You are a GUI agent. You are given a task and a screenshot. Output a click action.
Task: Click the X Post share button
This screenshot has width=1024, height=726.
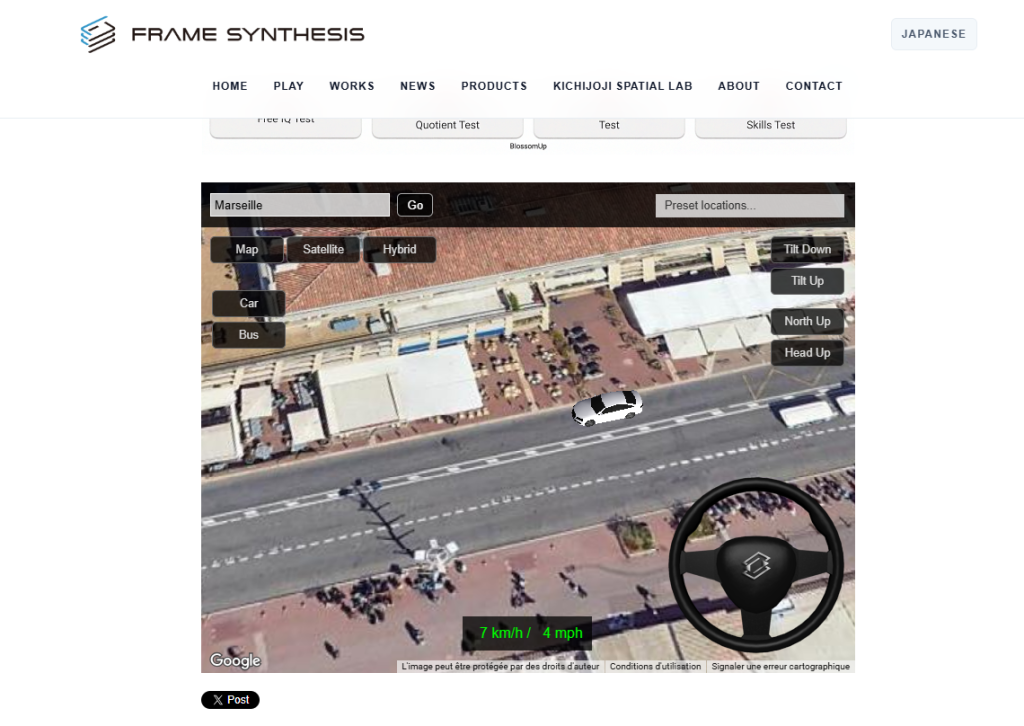pyautogui.click(x=231, y=700)
